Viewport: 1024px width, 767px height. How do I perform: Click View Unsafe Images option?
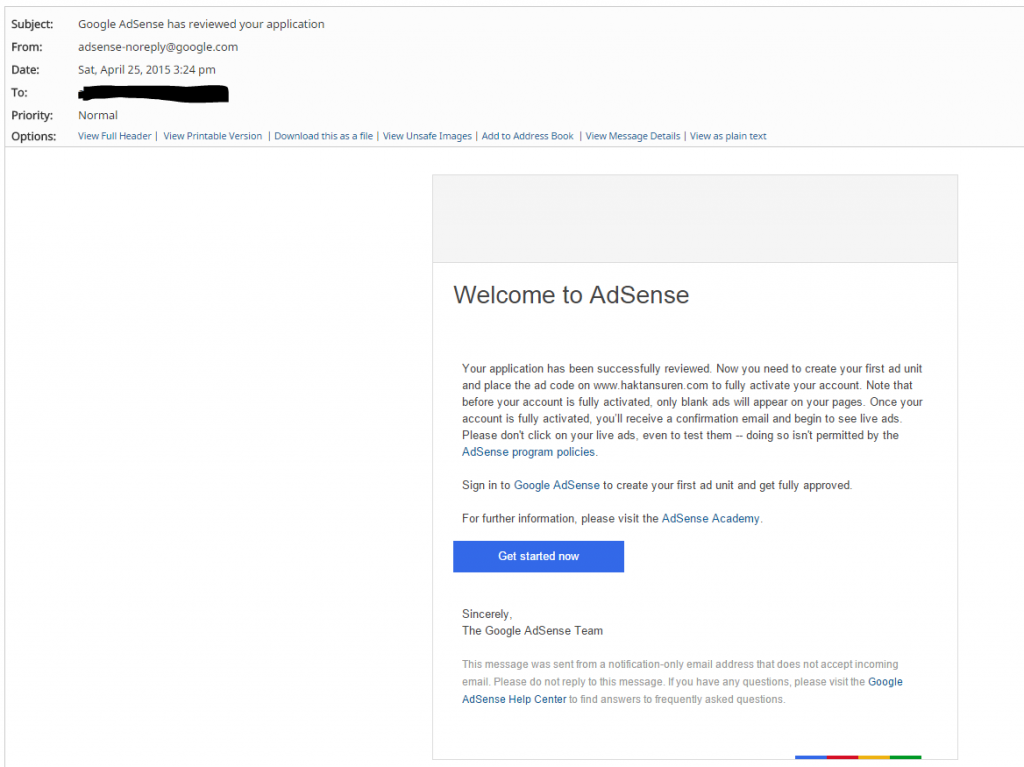(427, 136)
